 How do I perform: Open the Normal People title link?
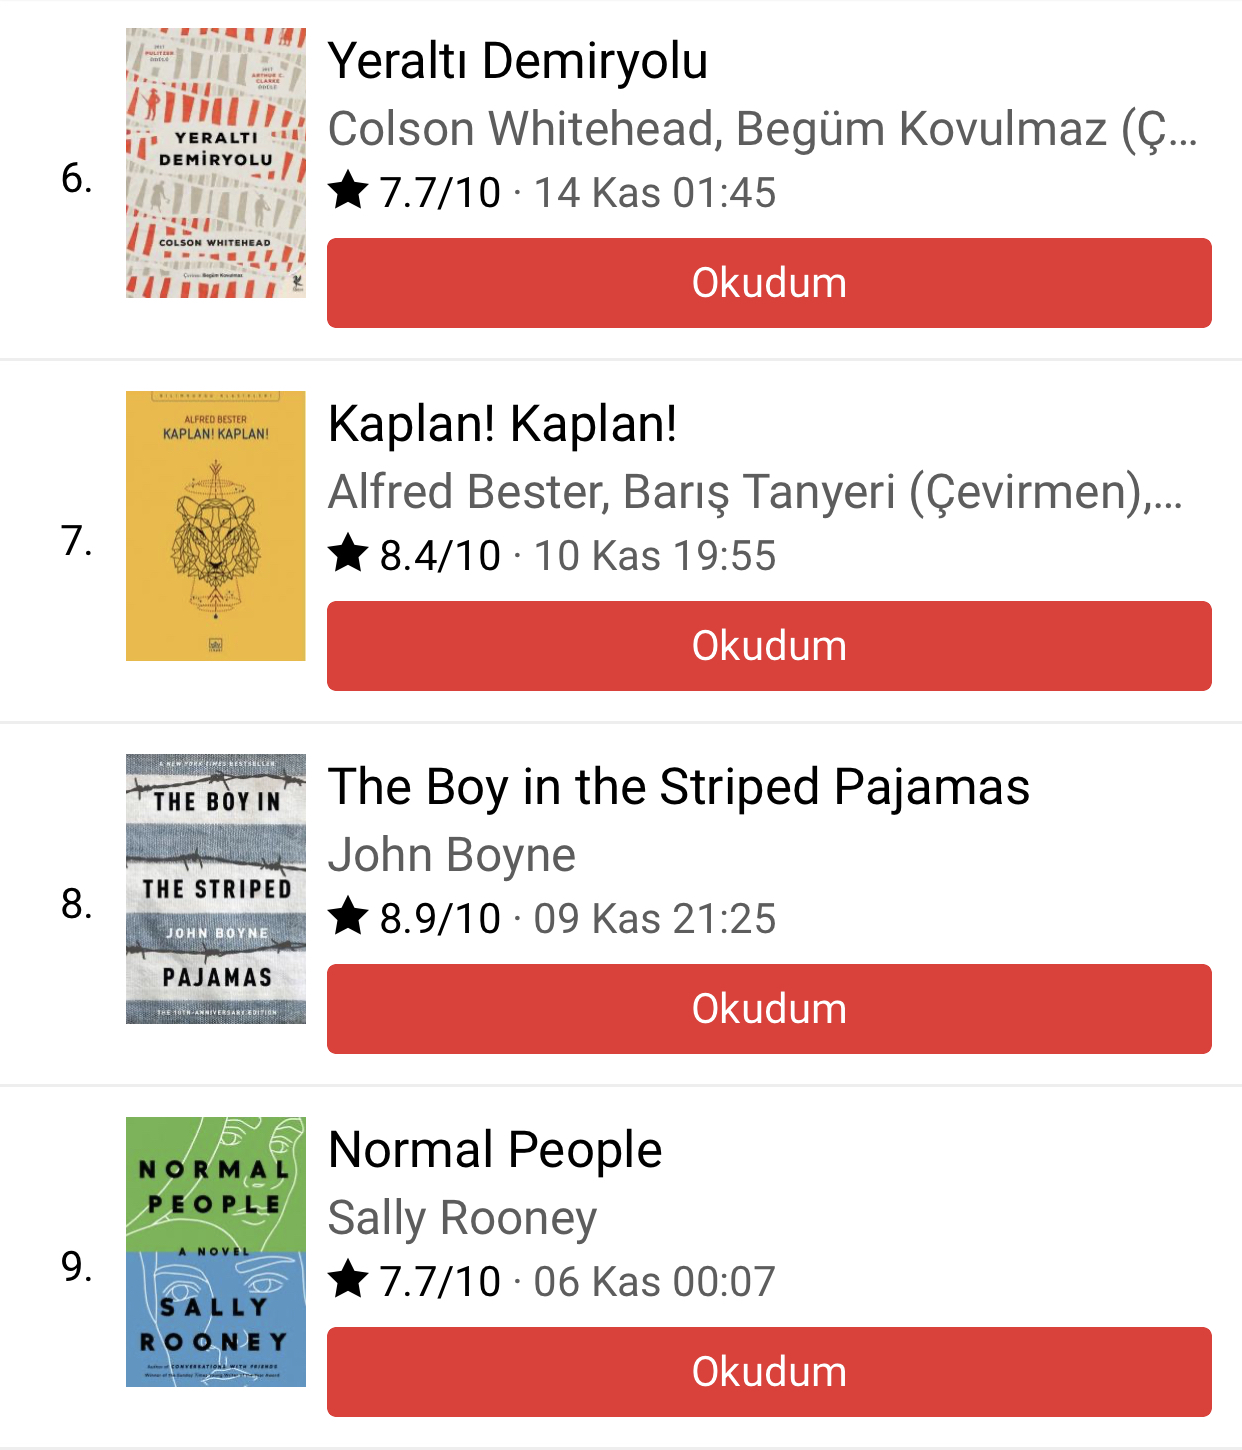(495, 1150)
